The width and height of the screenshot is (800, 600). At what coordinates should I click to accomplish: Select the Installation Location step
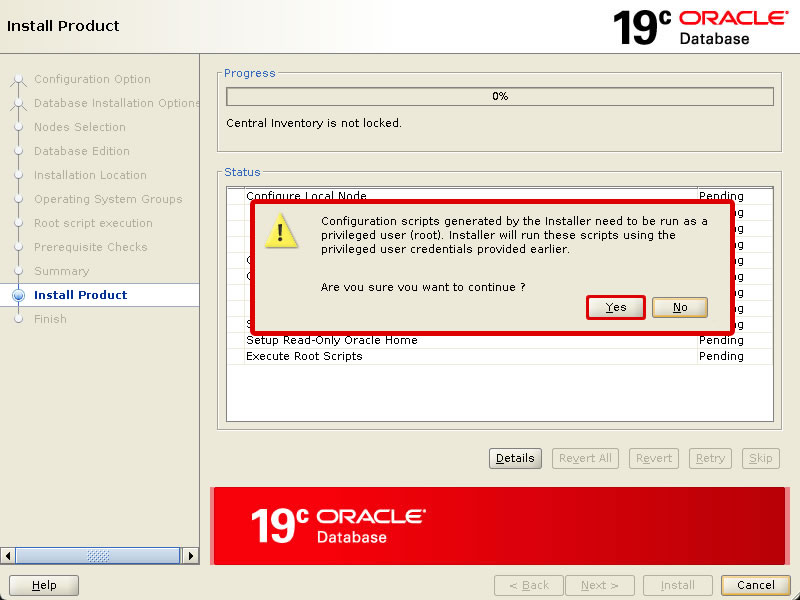point(90,175)
